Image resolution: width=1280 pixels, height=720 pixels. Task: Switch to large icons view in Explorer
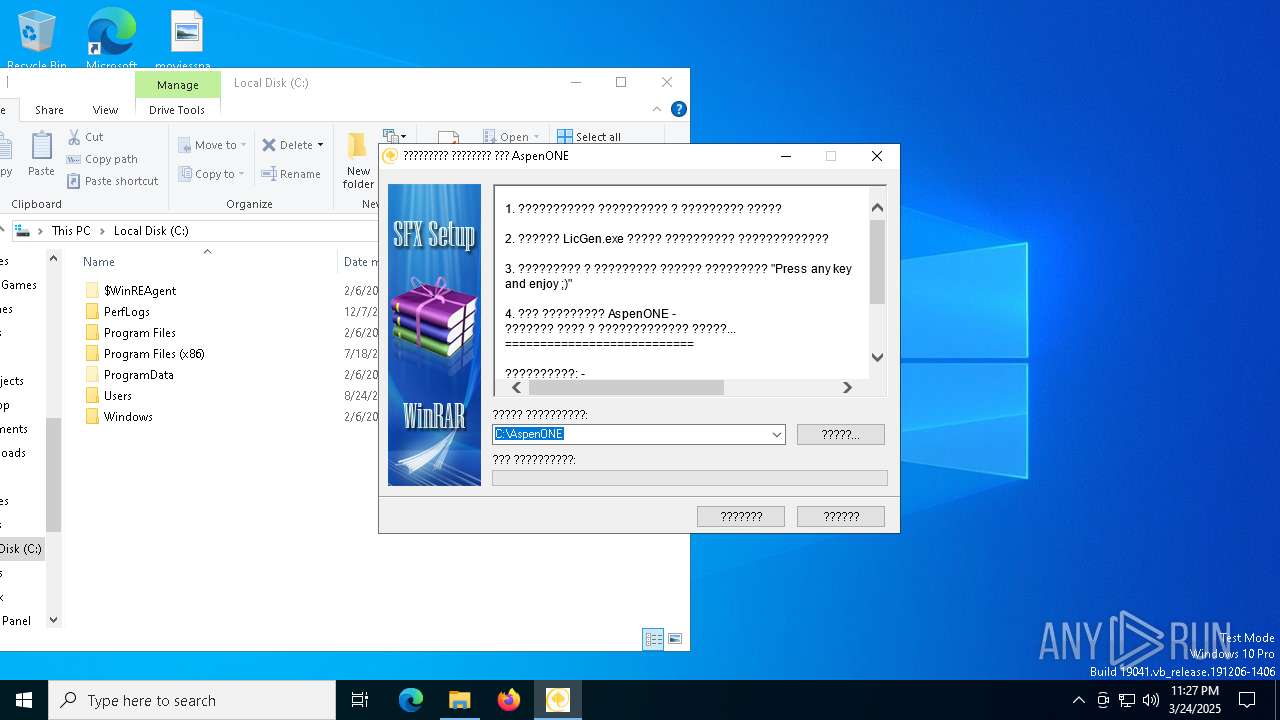pyautogui.click(x=675, y=639)
